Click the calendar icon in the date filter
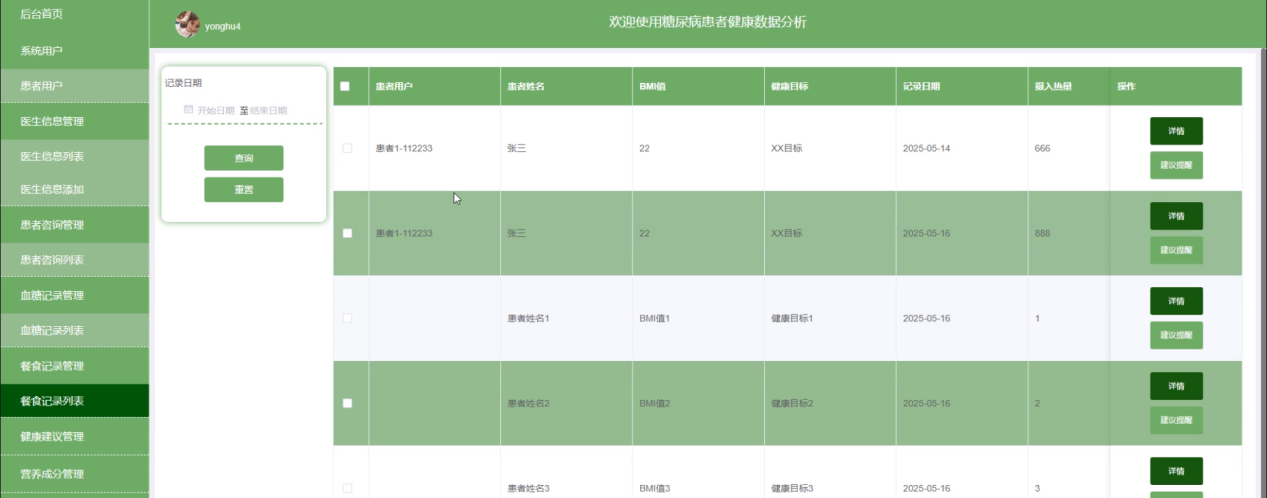Image resolution: width=1267 pixels, height=498 pixels. [189, 110]
